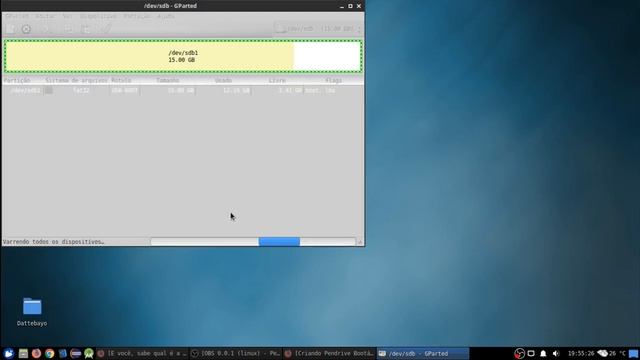
Task: Minimize the GParted window
Action: tap(342, 6)
